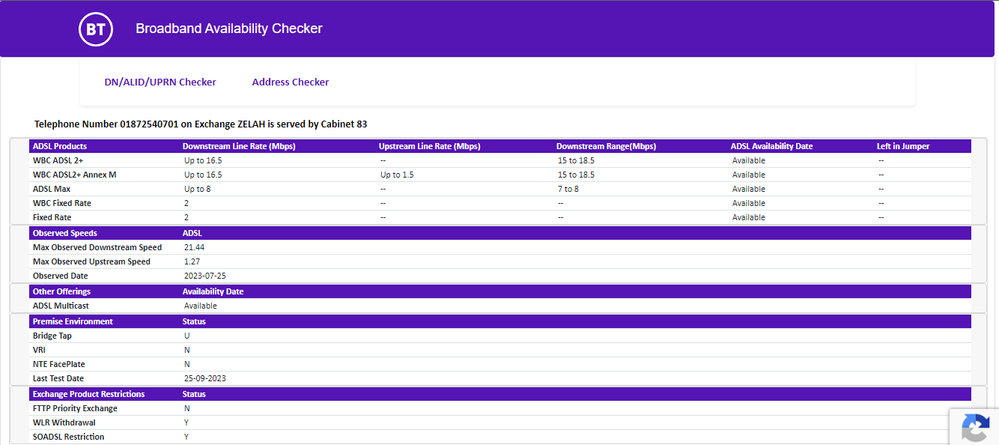
Task: Click the Up to 1.5 upstream value
Action: [x=397, y=175]
